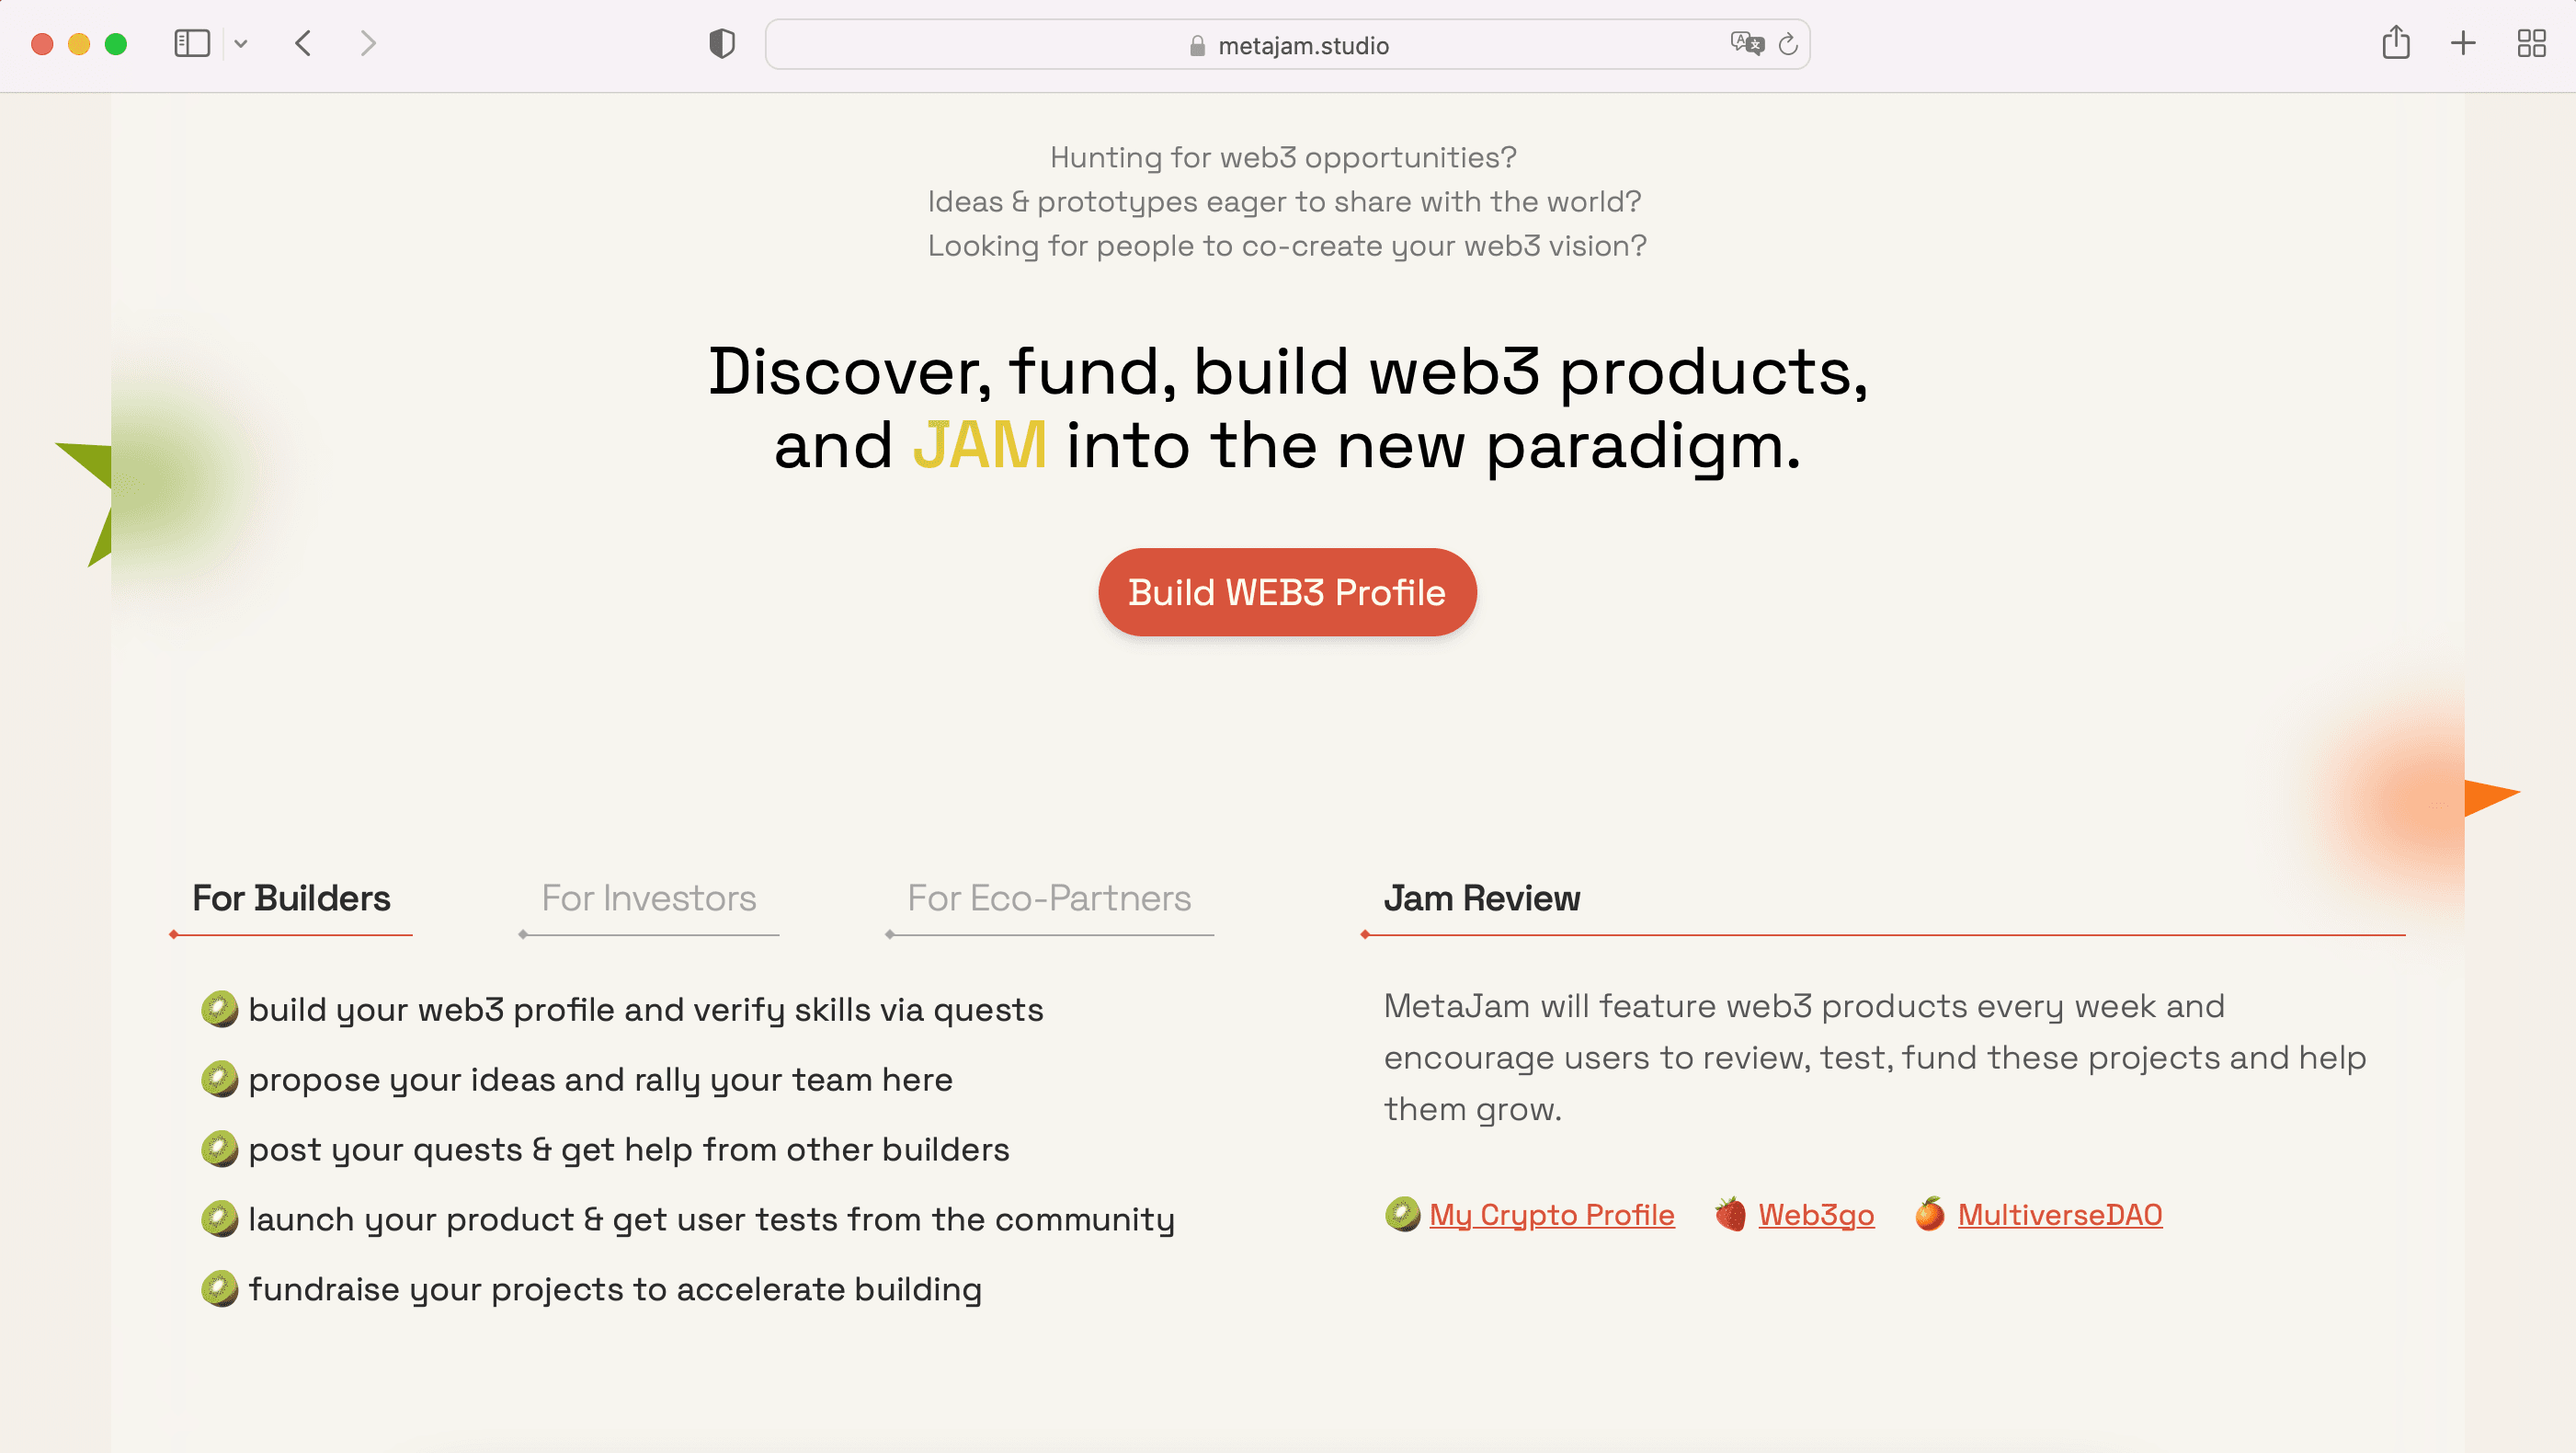Open the My Crypto Profile link
2576x1453 pixels.
point(1551,1215)
